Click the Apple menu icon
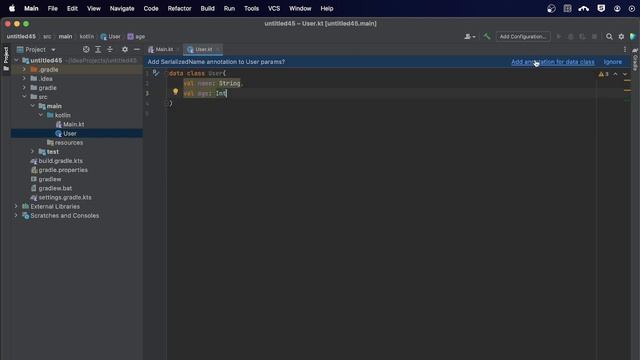The width and height of the screenshot is (640, 360). click(12, 8)
